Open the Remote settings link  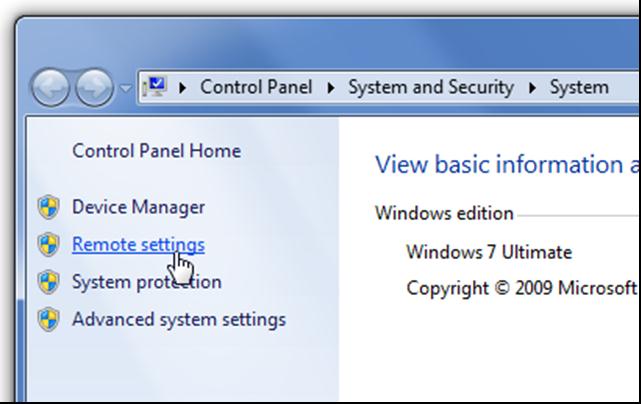click(x=138, y=244)
